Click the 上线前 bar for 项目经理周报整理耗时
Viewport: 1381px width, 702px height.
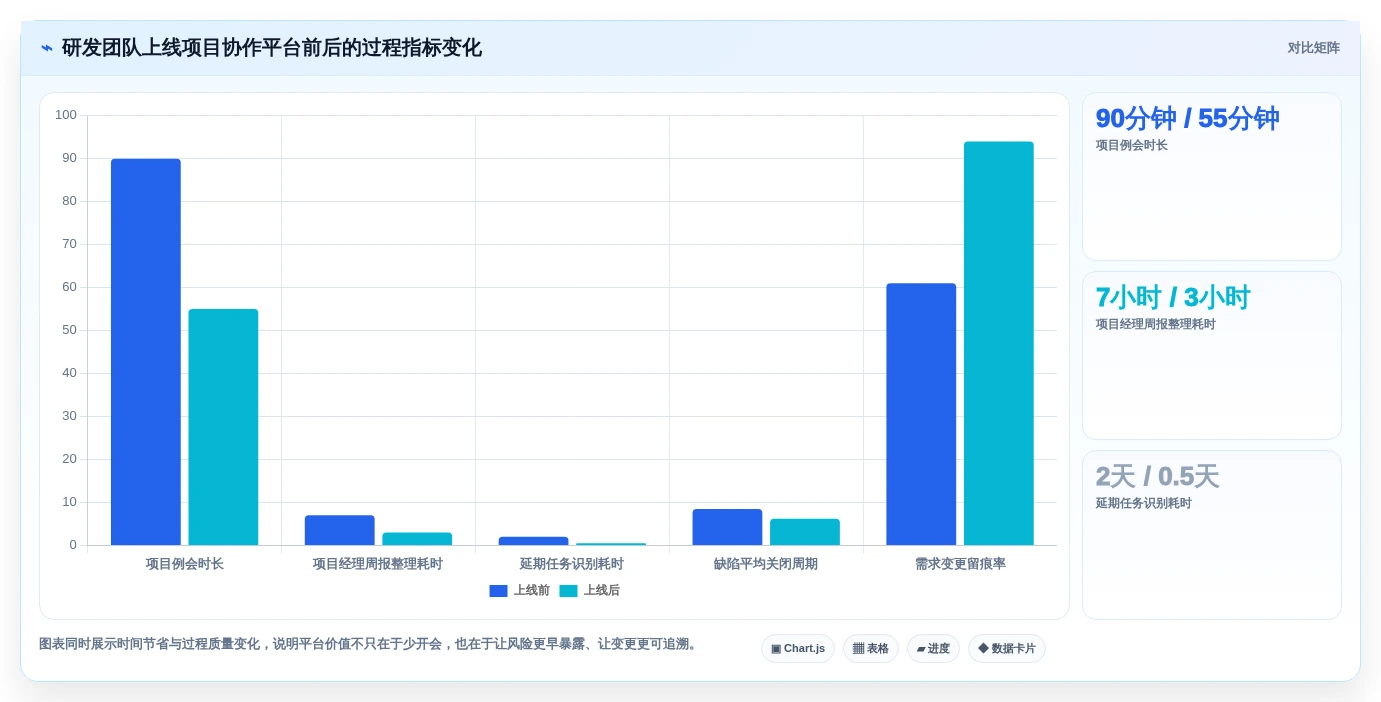340,530
